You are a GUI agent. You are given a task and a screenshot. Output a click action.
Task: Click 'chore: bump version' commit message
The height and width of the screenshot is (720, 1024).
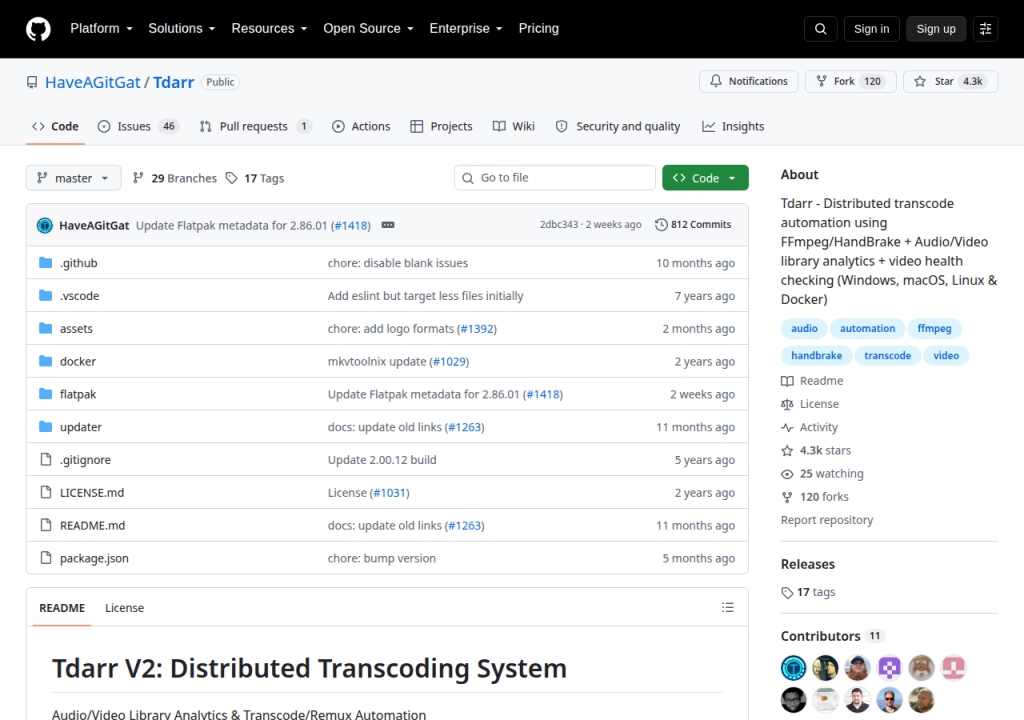click(x=381, y=559)
